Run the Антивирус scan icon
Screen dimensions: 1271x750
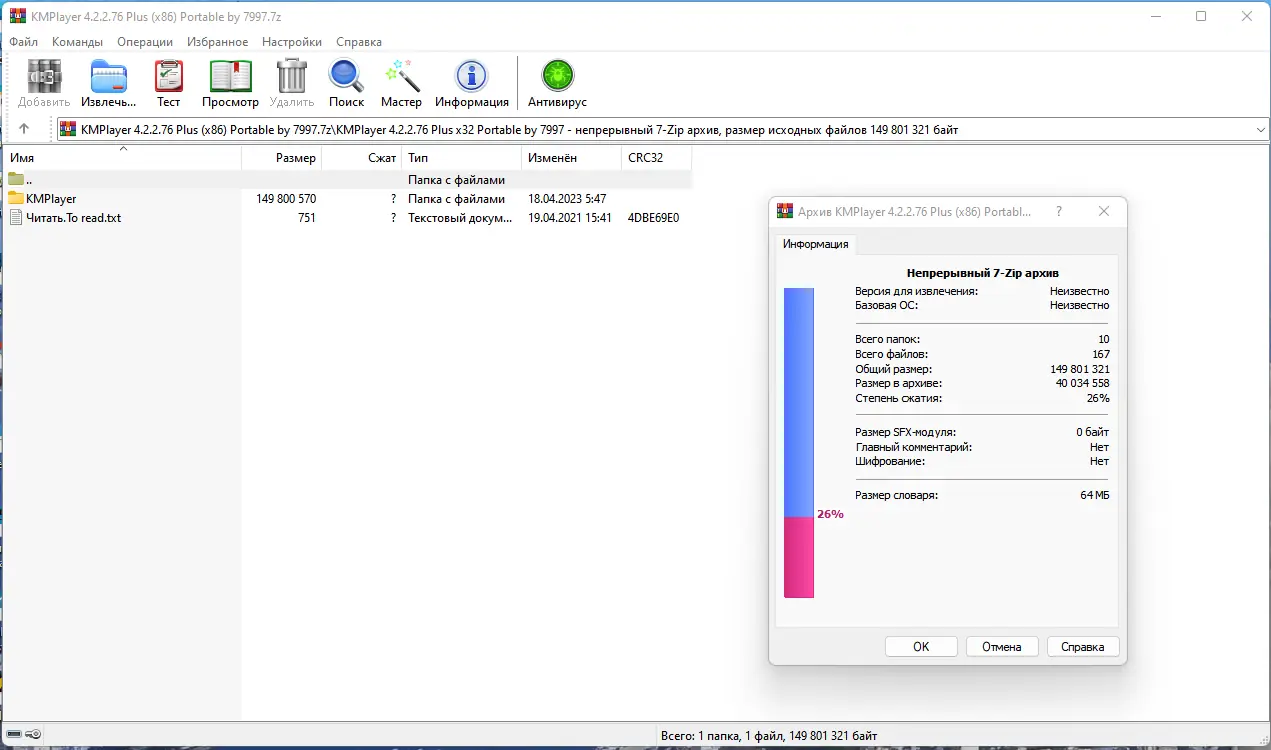coord(556,76)
